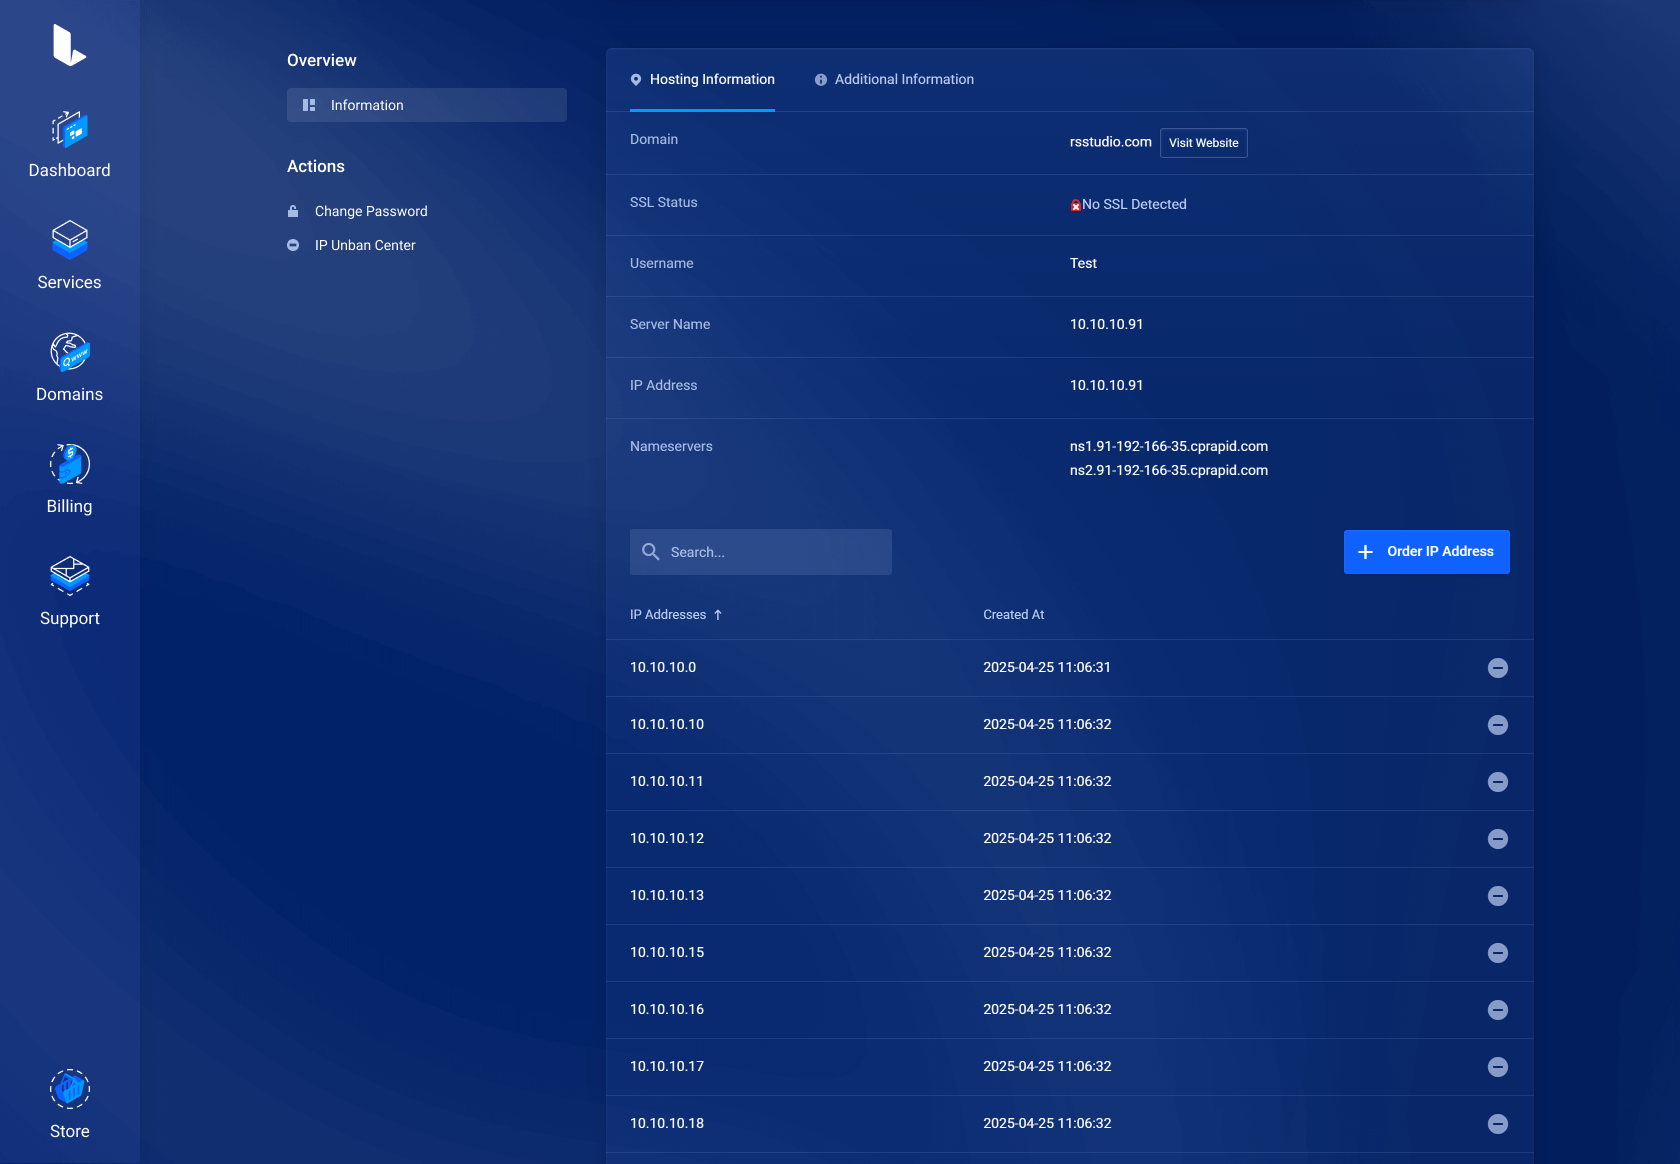
Task: Click the IP Unban Center icon
Action: (x=293, y=245)
